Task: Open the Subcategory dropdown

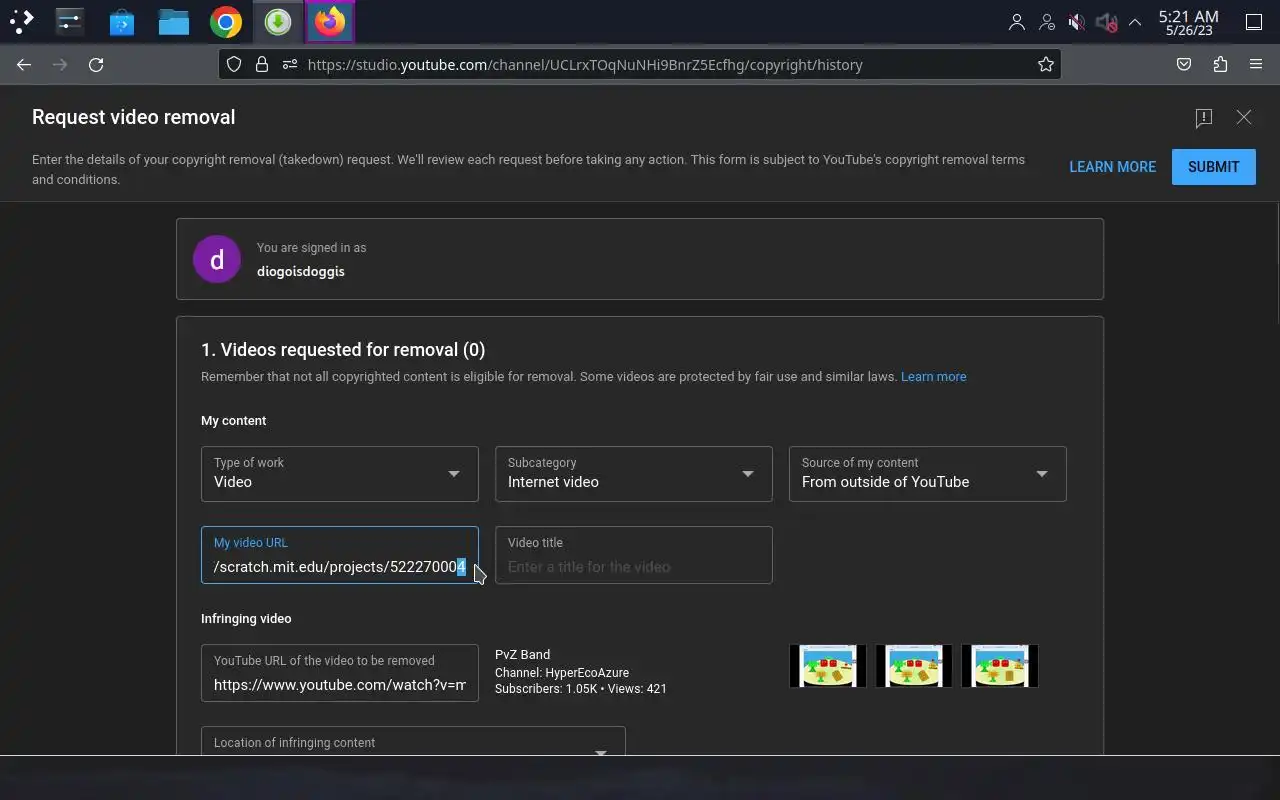Action: pyautogui.click(x=634, y=474)
